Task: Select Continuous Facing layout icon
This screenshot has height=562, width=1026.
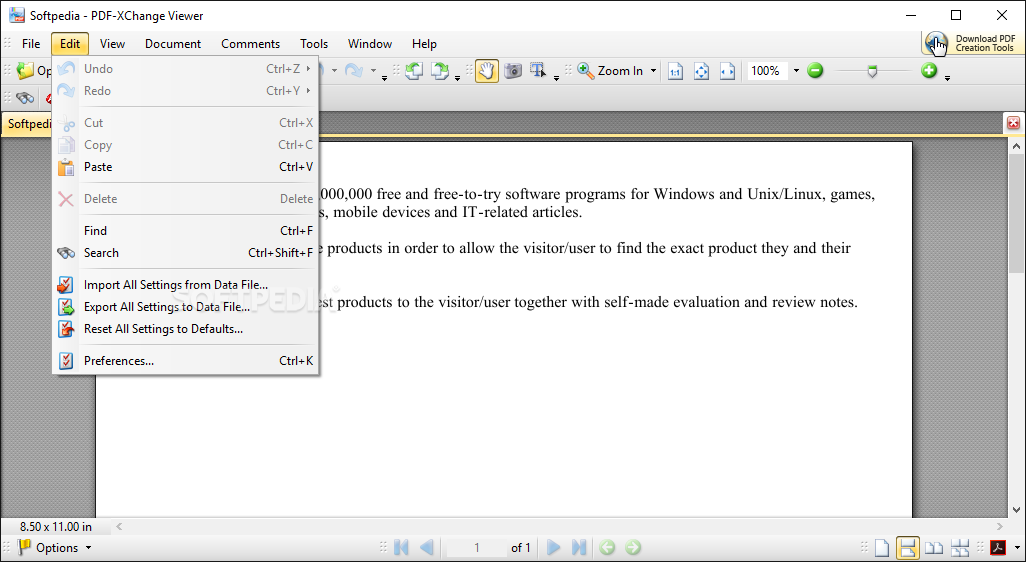Action: click(x=960, y=548)
